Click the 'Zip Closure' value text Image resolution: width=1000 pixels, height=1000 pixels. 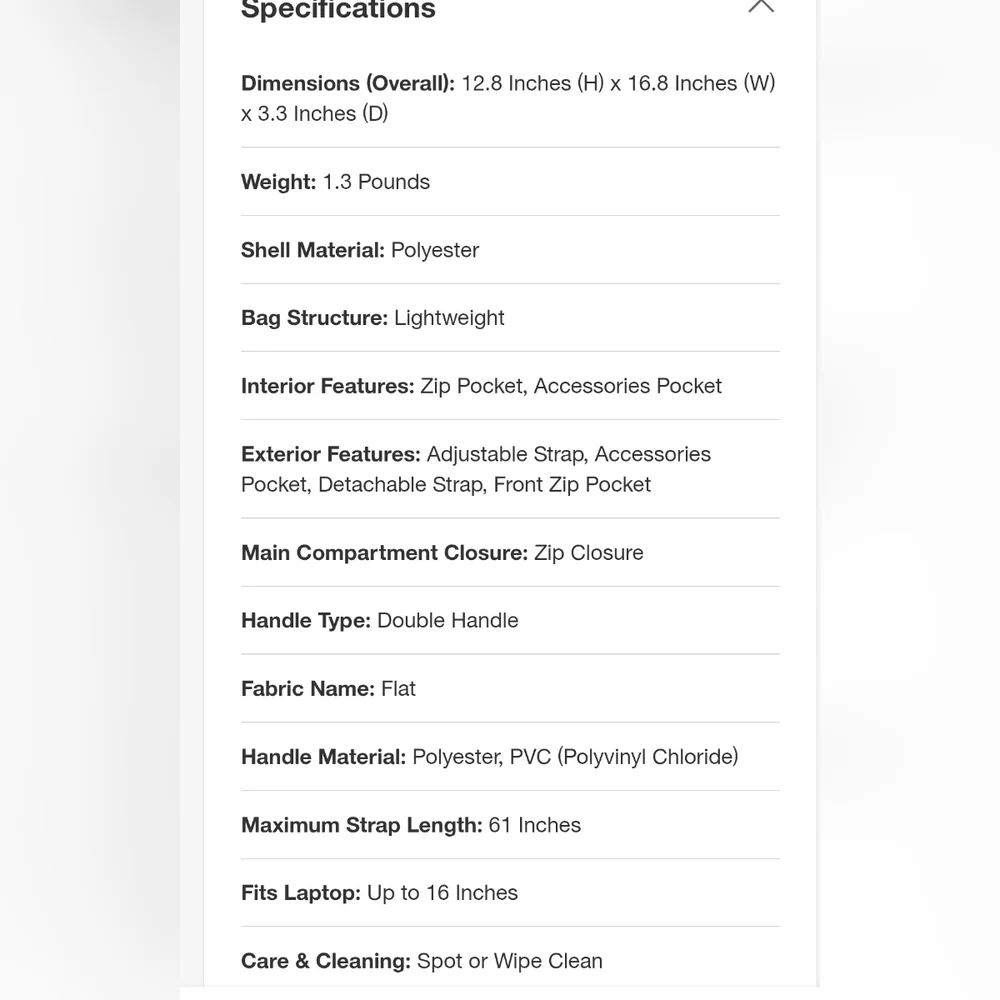coord(589,553)
